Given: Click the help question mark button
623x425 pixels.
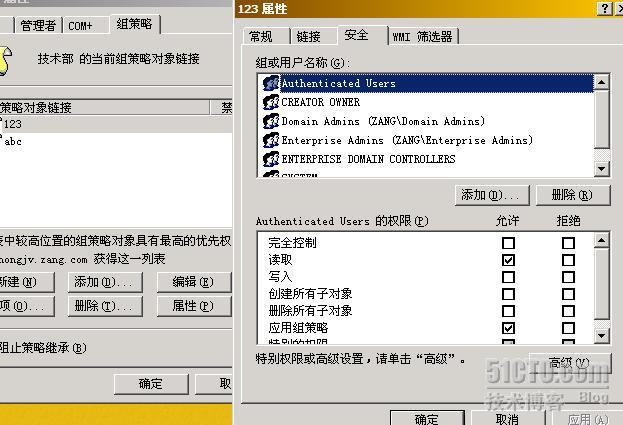Looking at the screenshot, I should (604, 8).
